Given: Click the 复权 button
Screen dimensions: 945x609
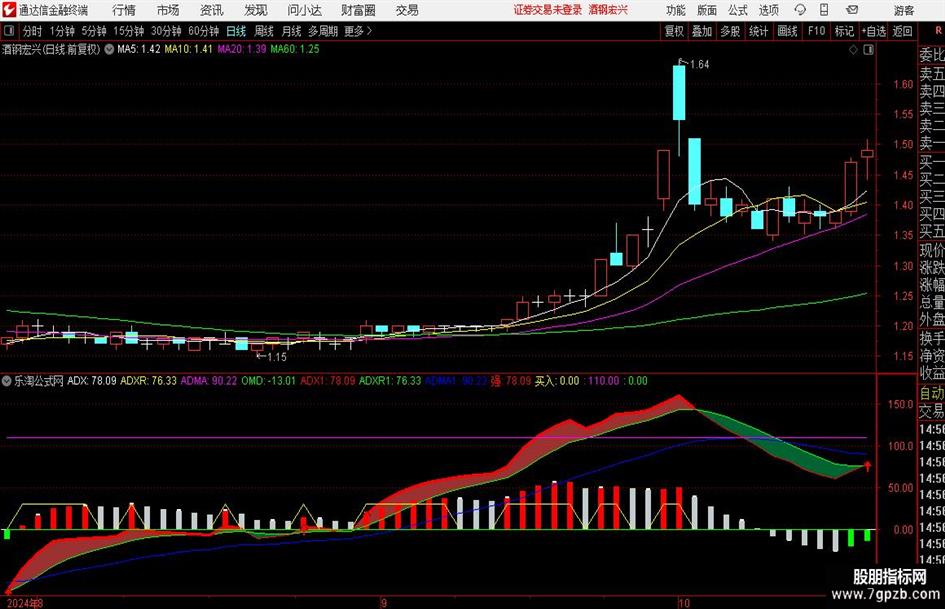Looking at the screenshot, I should 674,31.
